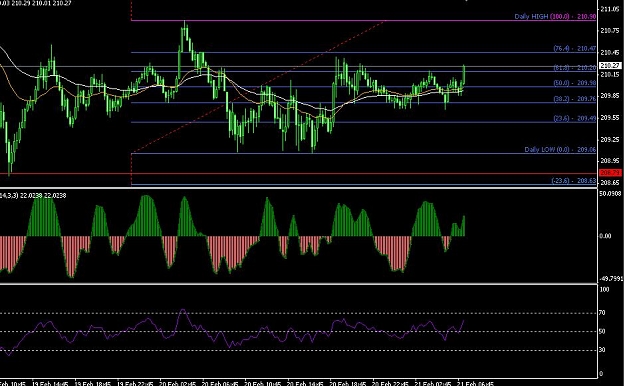Click the 20 Feb 18:45 time label

[348, 384]
